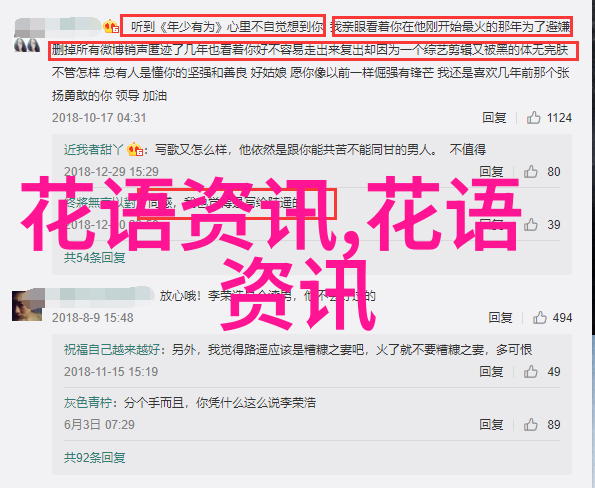Like the comment with 1124 thumbs-up
The width and height of the screenshot is (595, 488).
pyautogui.click(x=533, y=118)
